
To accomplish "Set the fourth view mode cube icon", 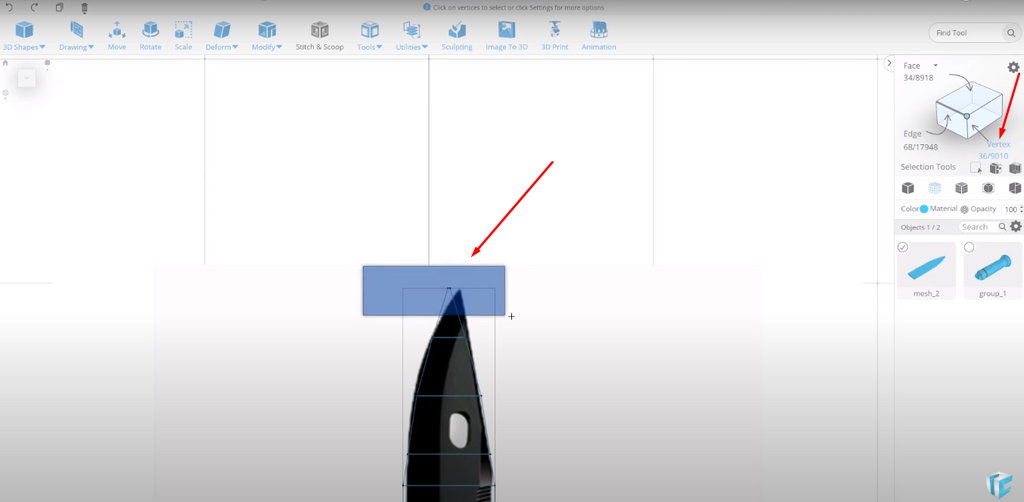I will 988,188.
